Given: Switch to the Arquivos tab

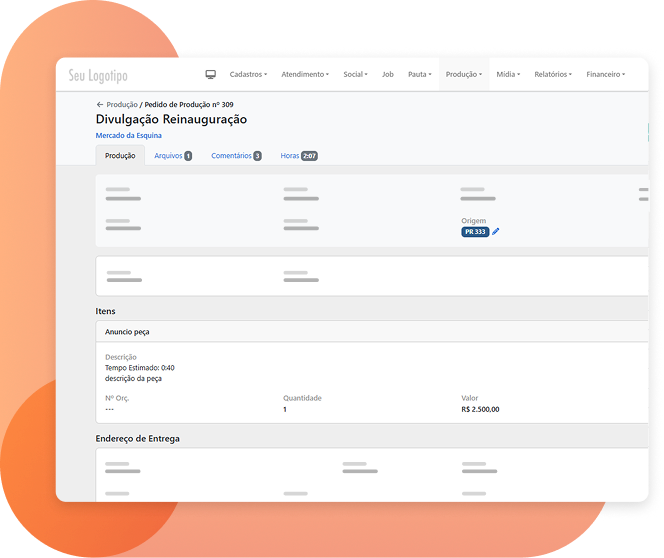Looking at the screenshot, I should 173,156.
